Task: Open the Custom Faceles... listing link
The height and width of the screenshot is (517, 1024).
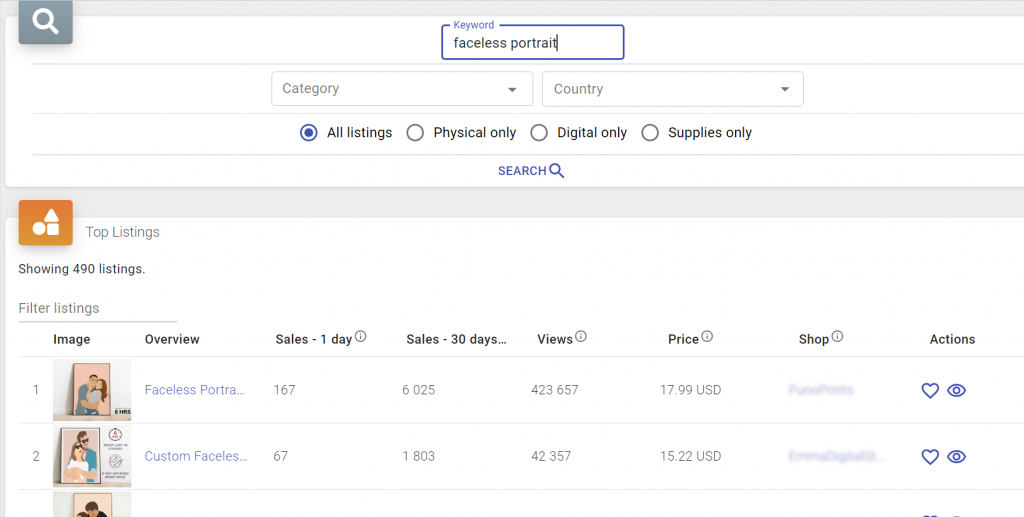Action: coord(196,456)
